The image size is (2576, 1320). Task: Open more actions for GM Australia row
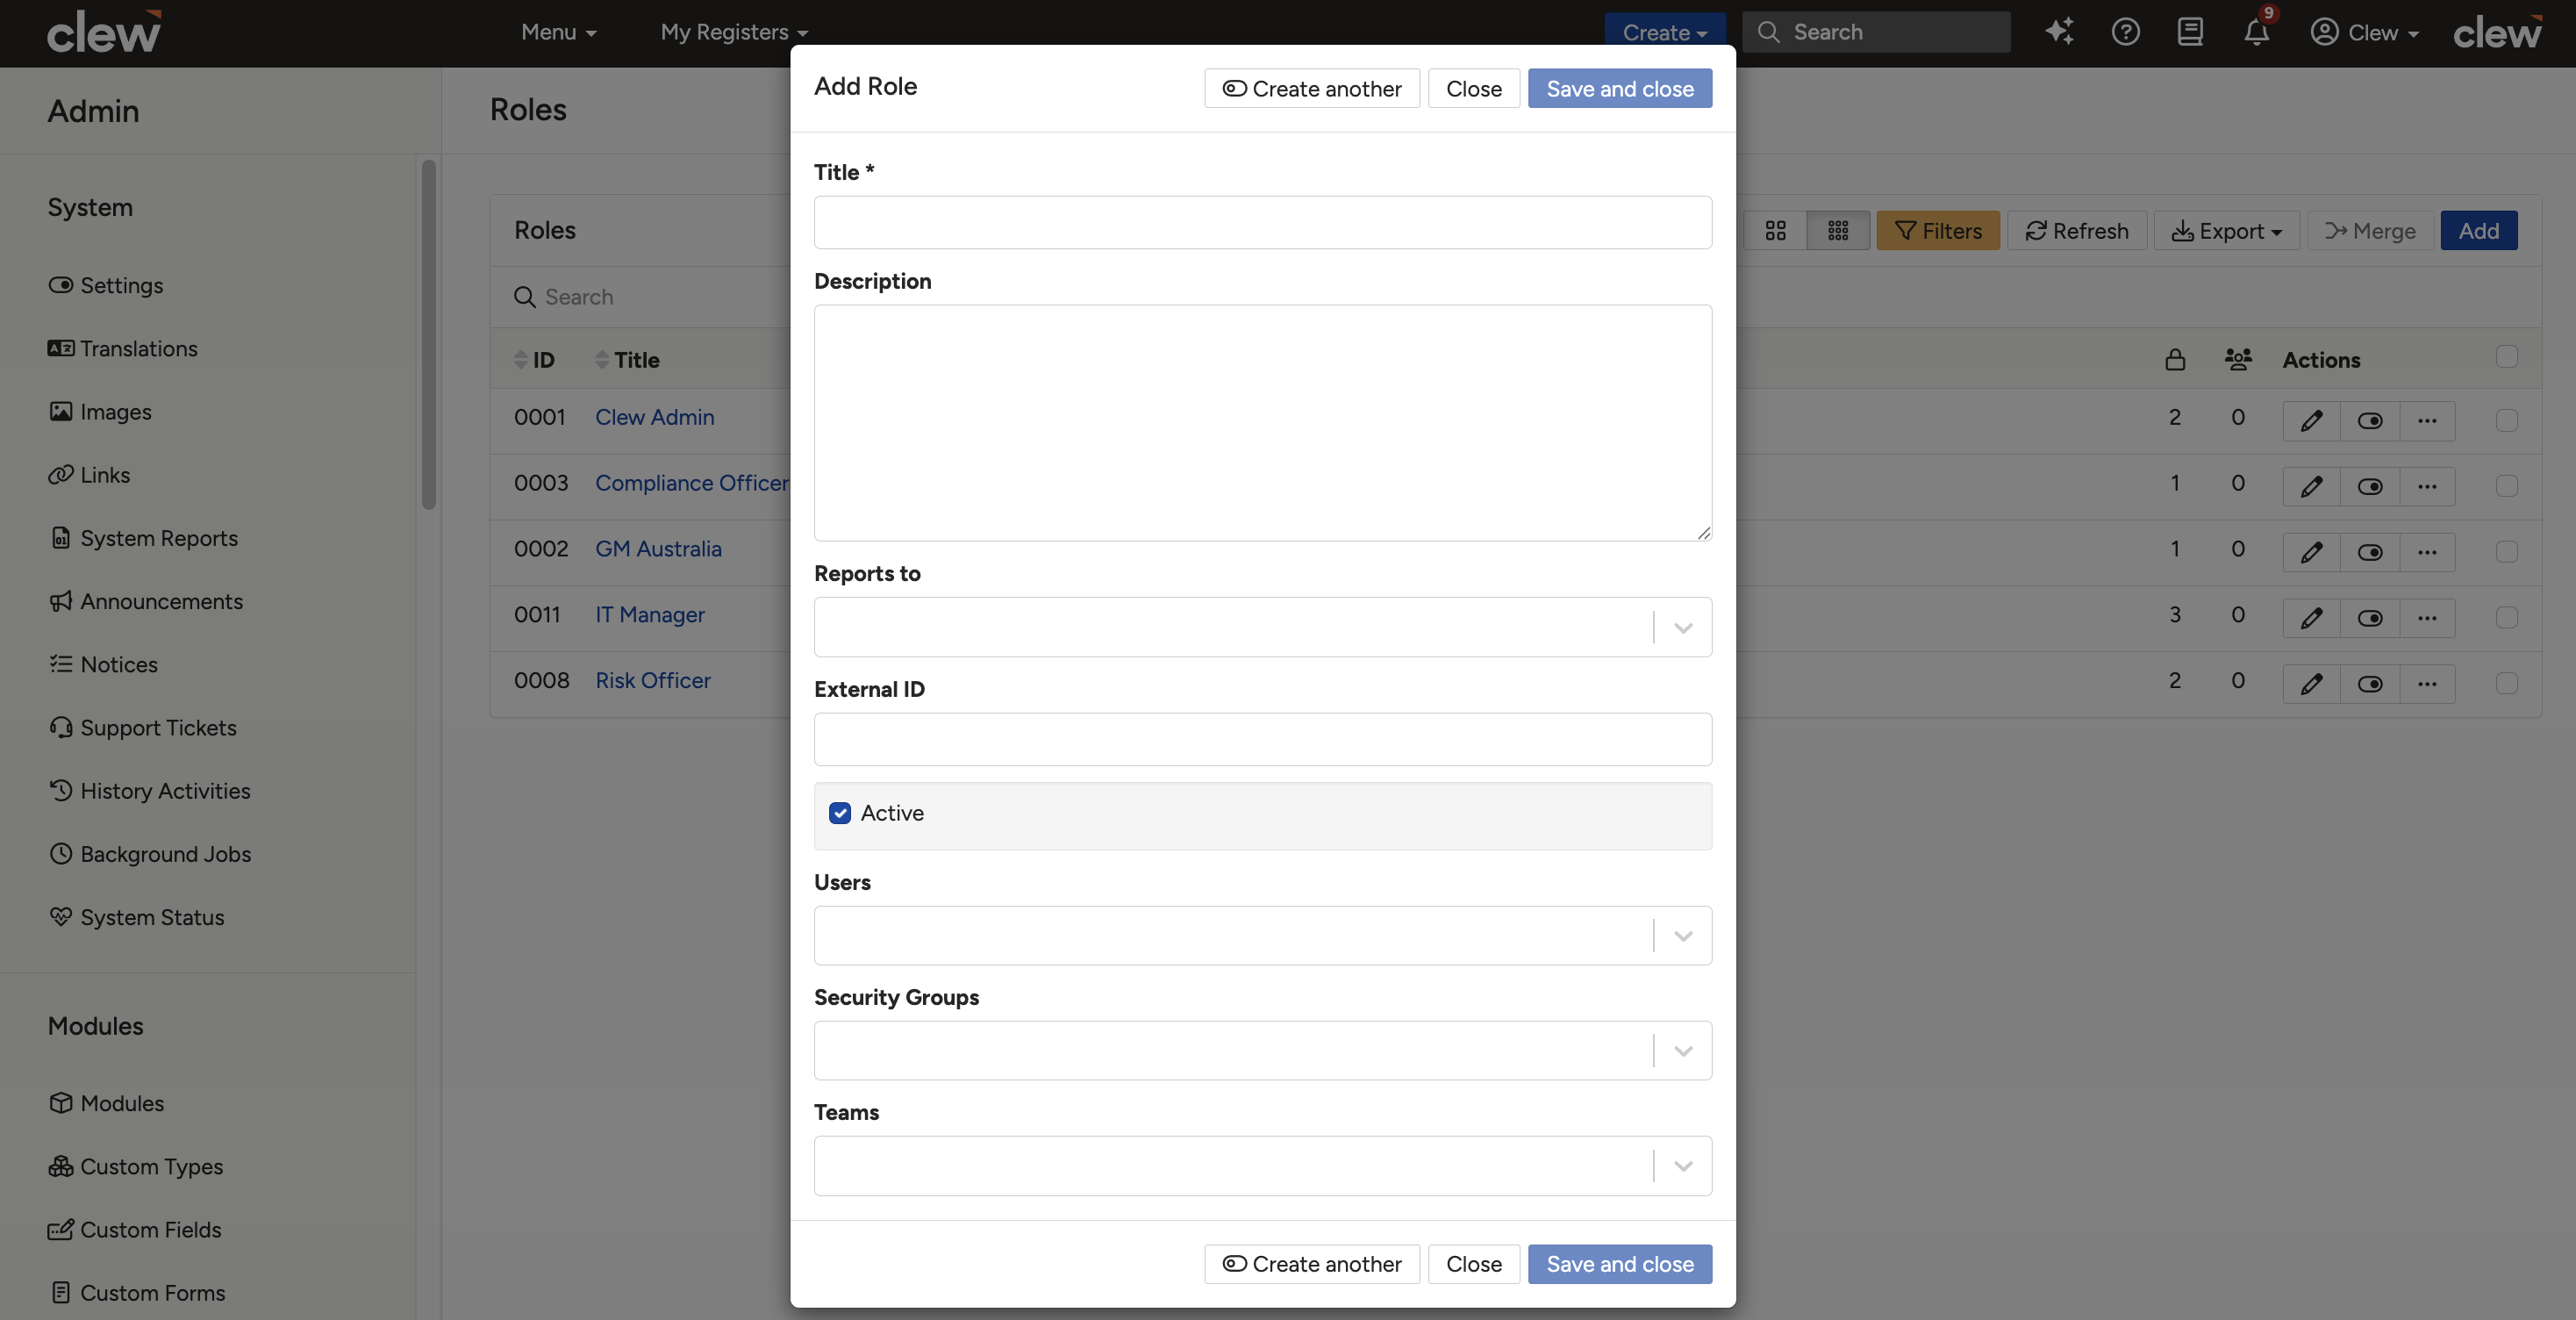click(2427, 552)
